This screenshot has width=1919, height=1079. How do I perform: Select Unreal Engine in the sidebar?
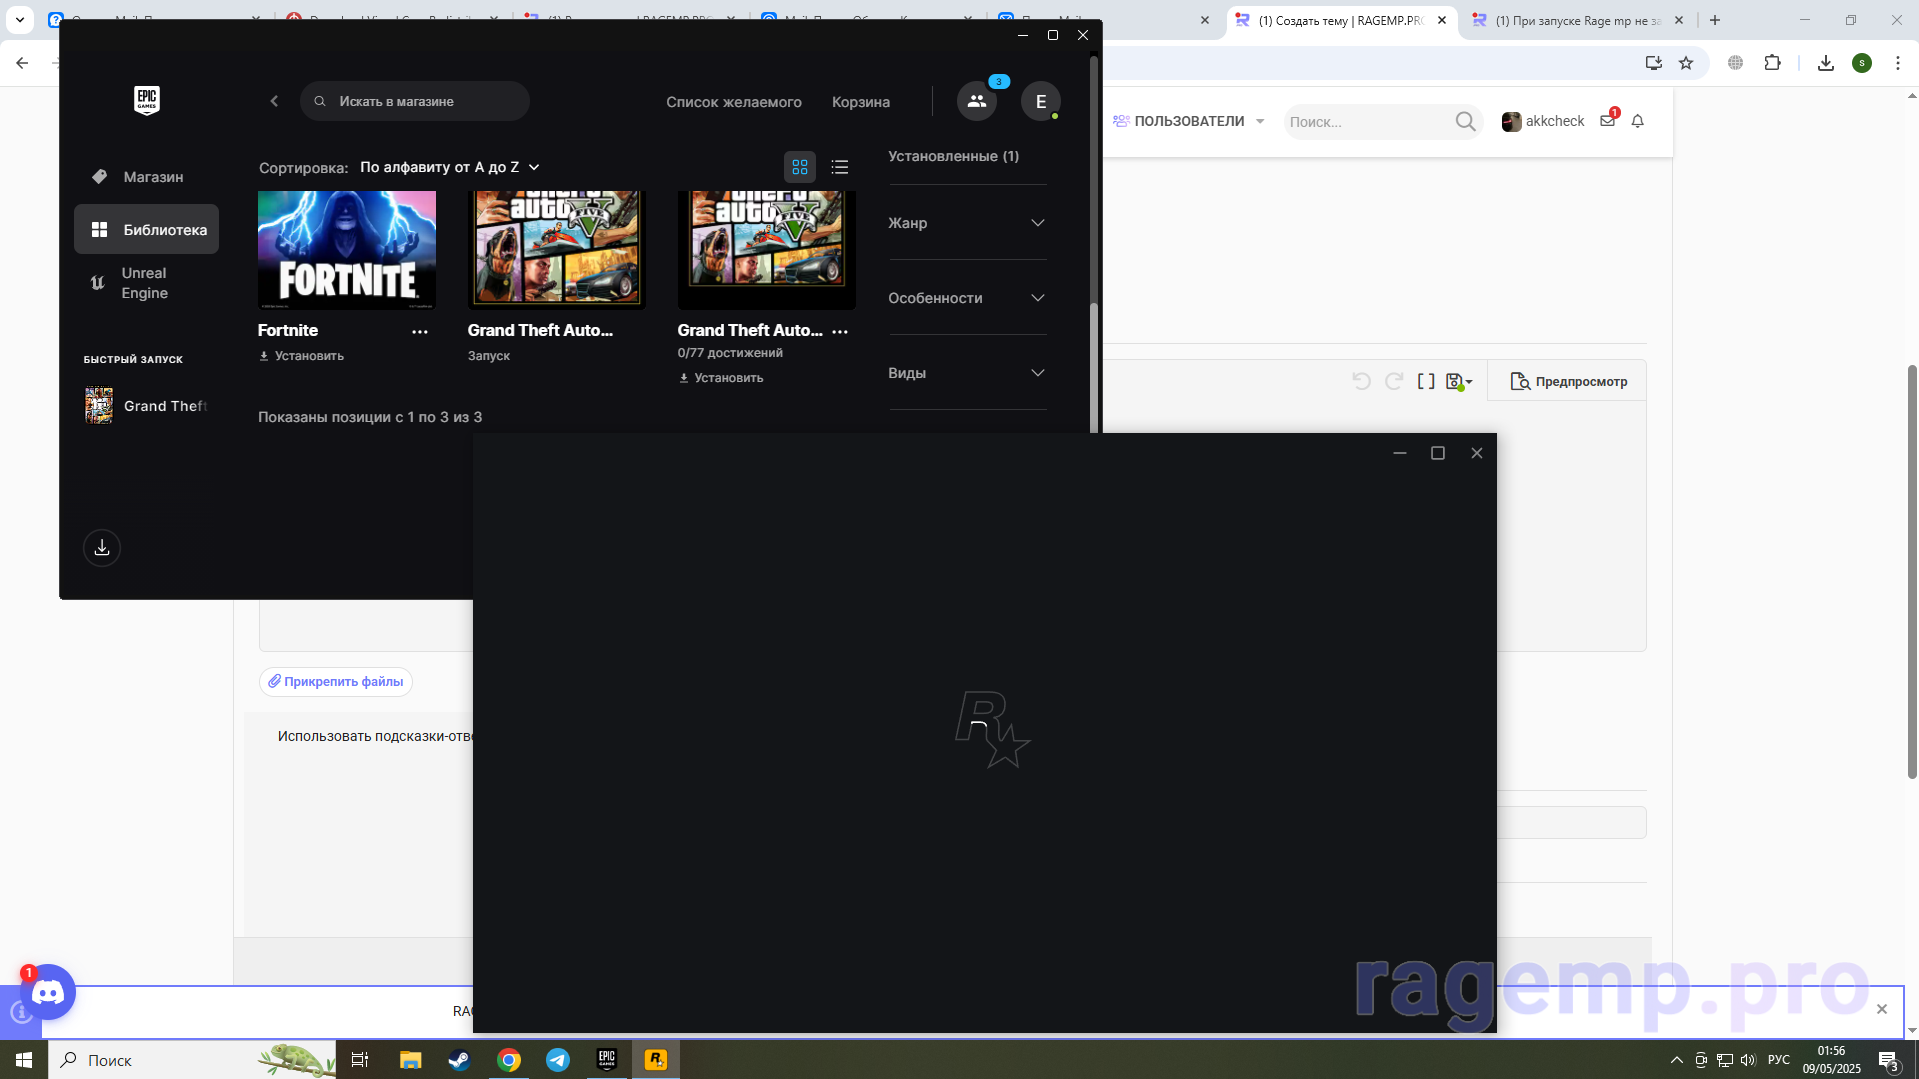(145, 283)
